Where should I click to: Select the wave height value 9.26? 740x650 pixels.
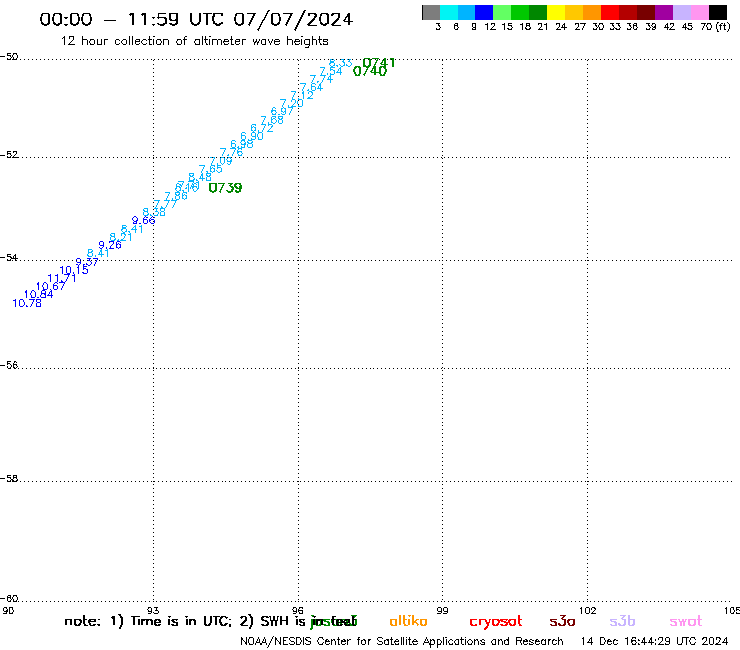(x=110, y=245)
